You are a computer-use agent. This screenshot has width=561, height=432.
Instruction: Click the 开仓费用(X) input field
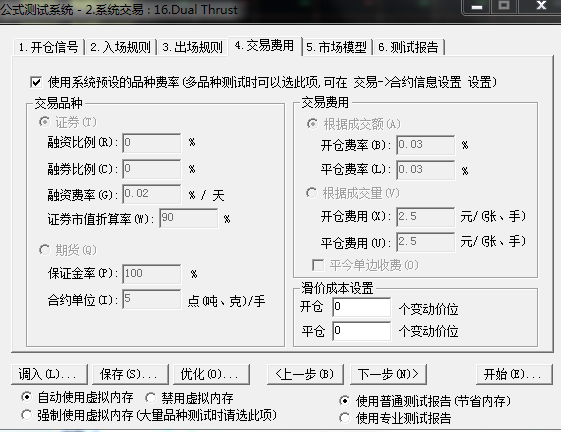[x=426, y=217]
